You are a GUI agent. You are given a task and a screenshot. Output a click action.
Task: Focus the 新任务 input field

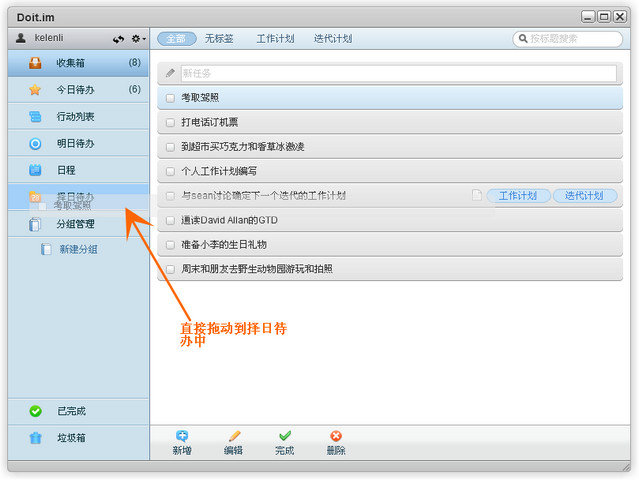[397, 73]
